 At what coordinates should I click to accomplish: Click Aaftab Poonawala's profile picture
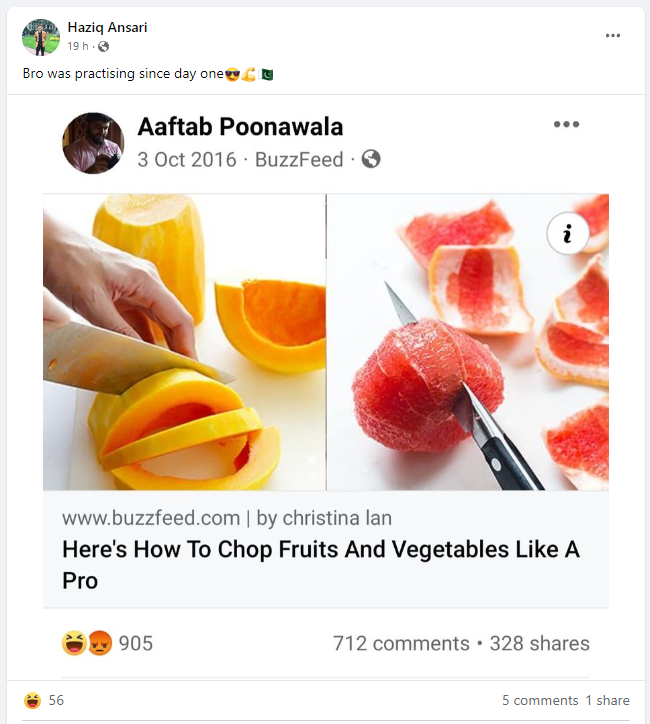(x=93, y=143)
